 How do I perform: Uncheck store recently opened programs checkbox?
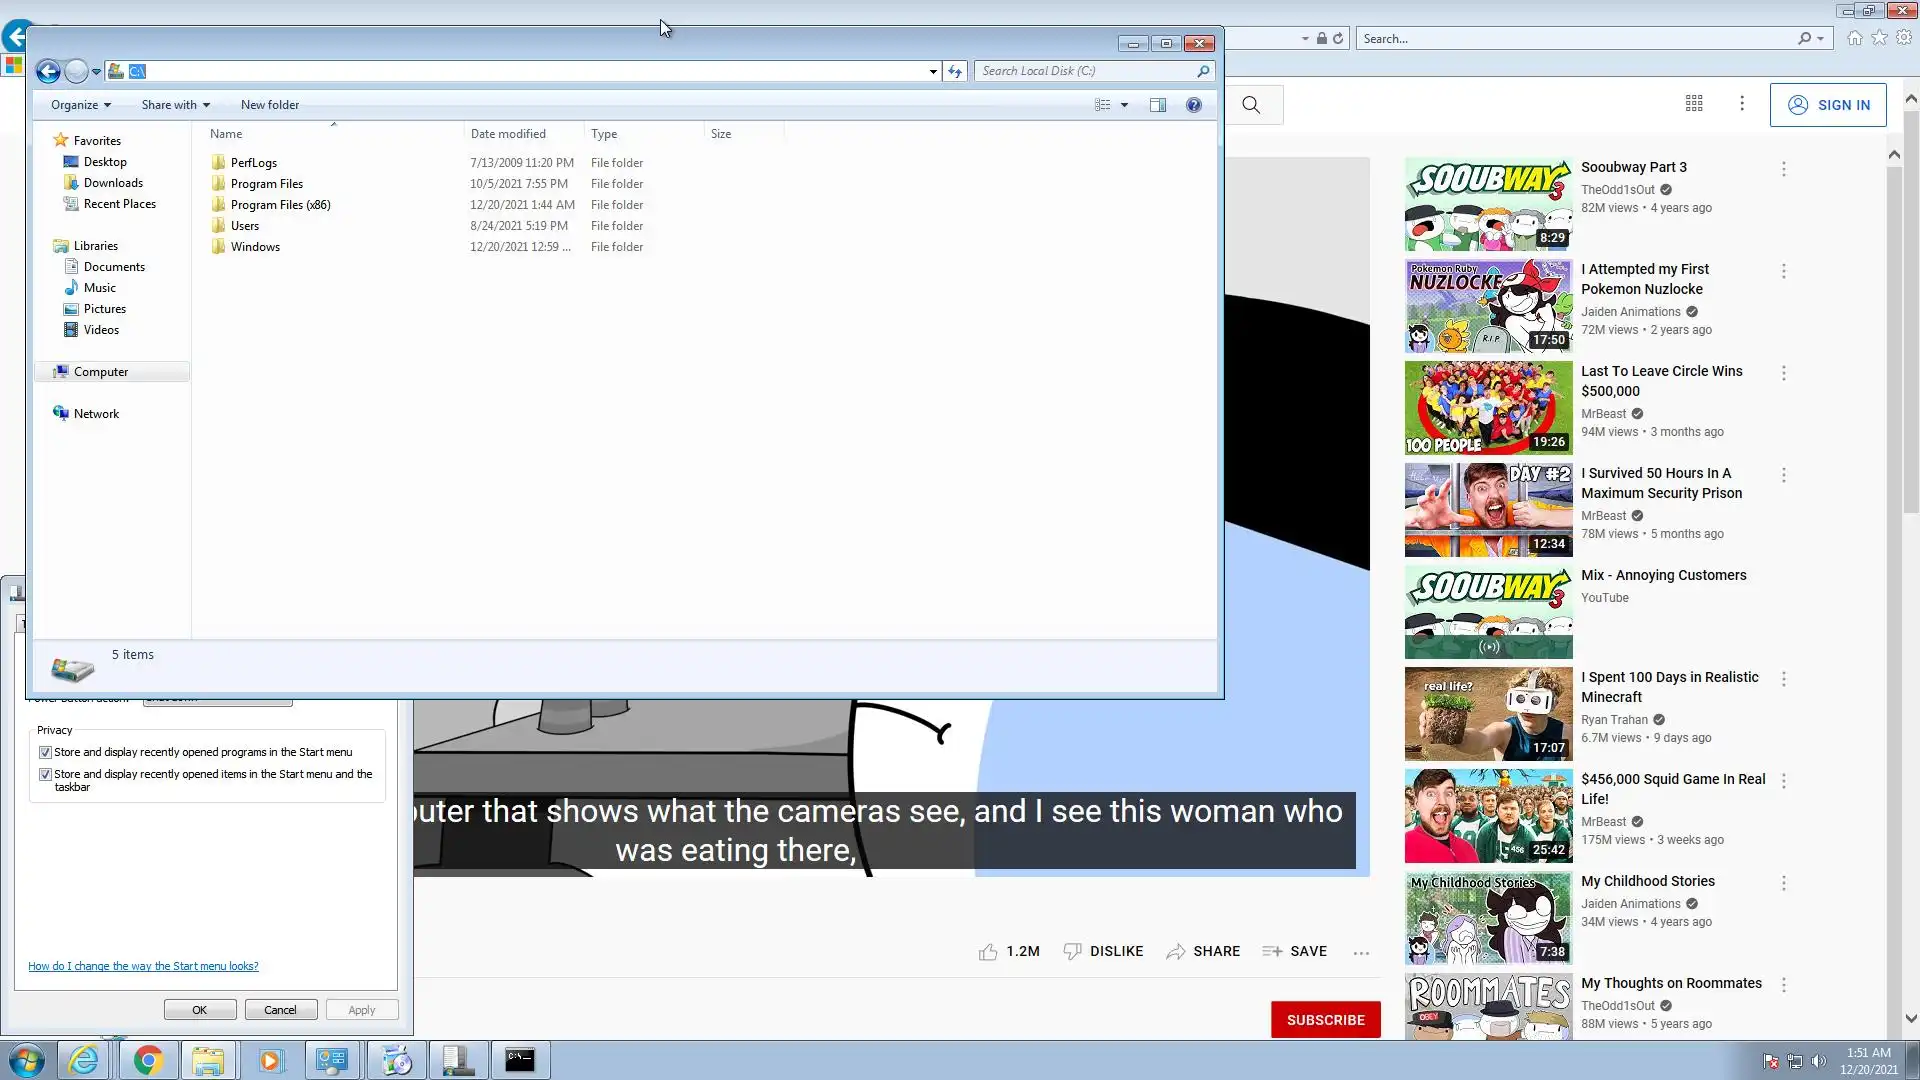[45, 753]
